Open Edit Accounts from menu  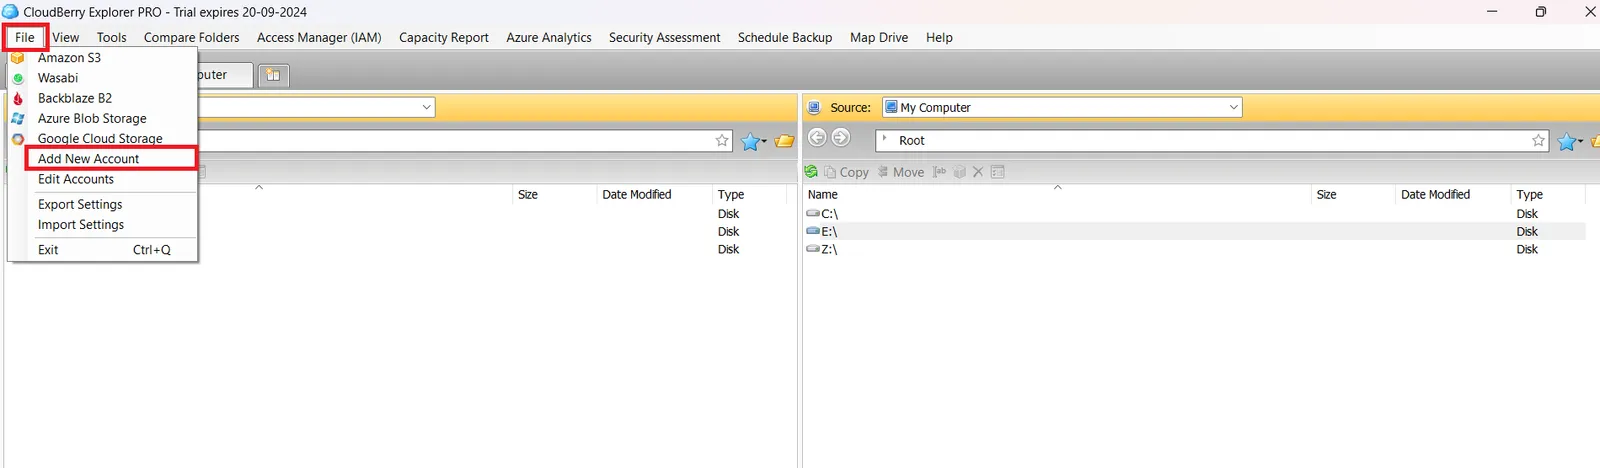[x=102, y=179]
